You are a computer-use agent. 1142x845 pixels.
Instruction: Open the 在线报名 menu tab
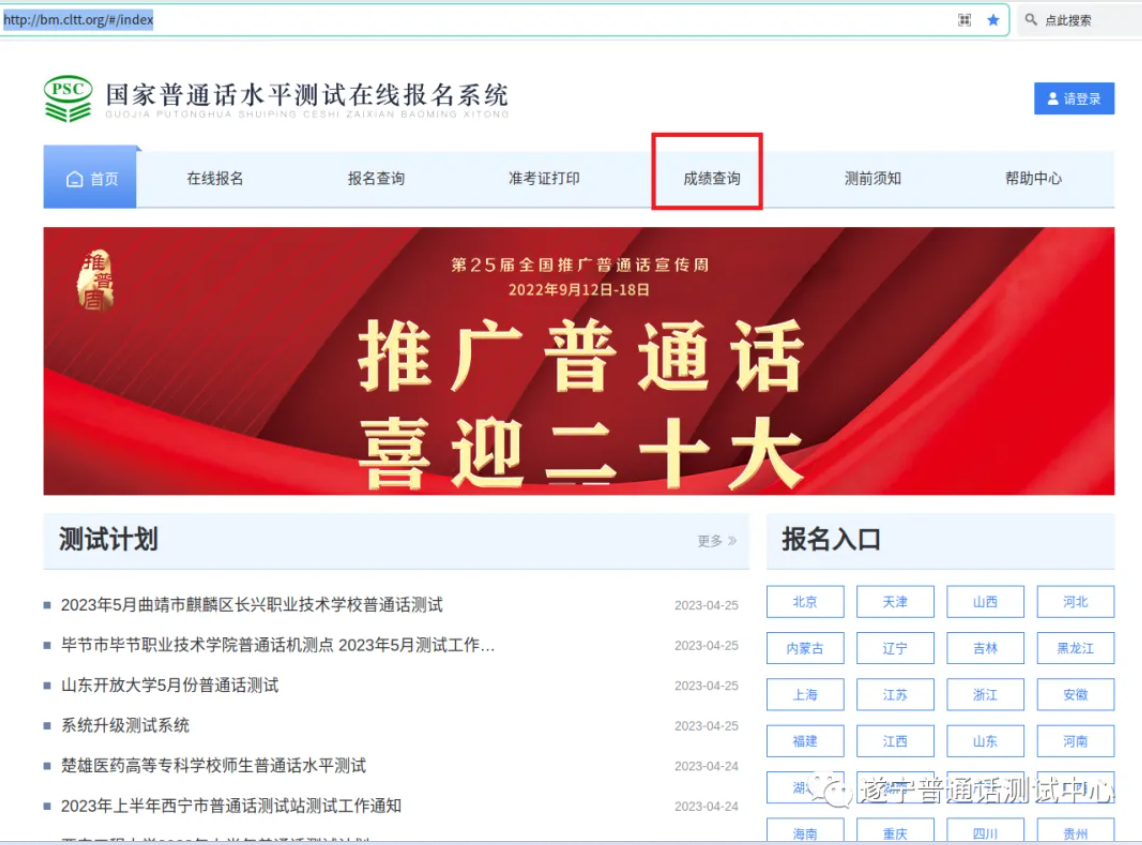click(215, 179)
